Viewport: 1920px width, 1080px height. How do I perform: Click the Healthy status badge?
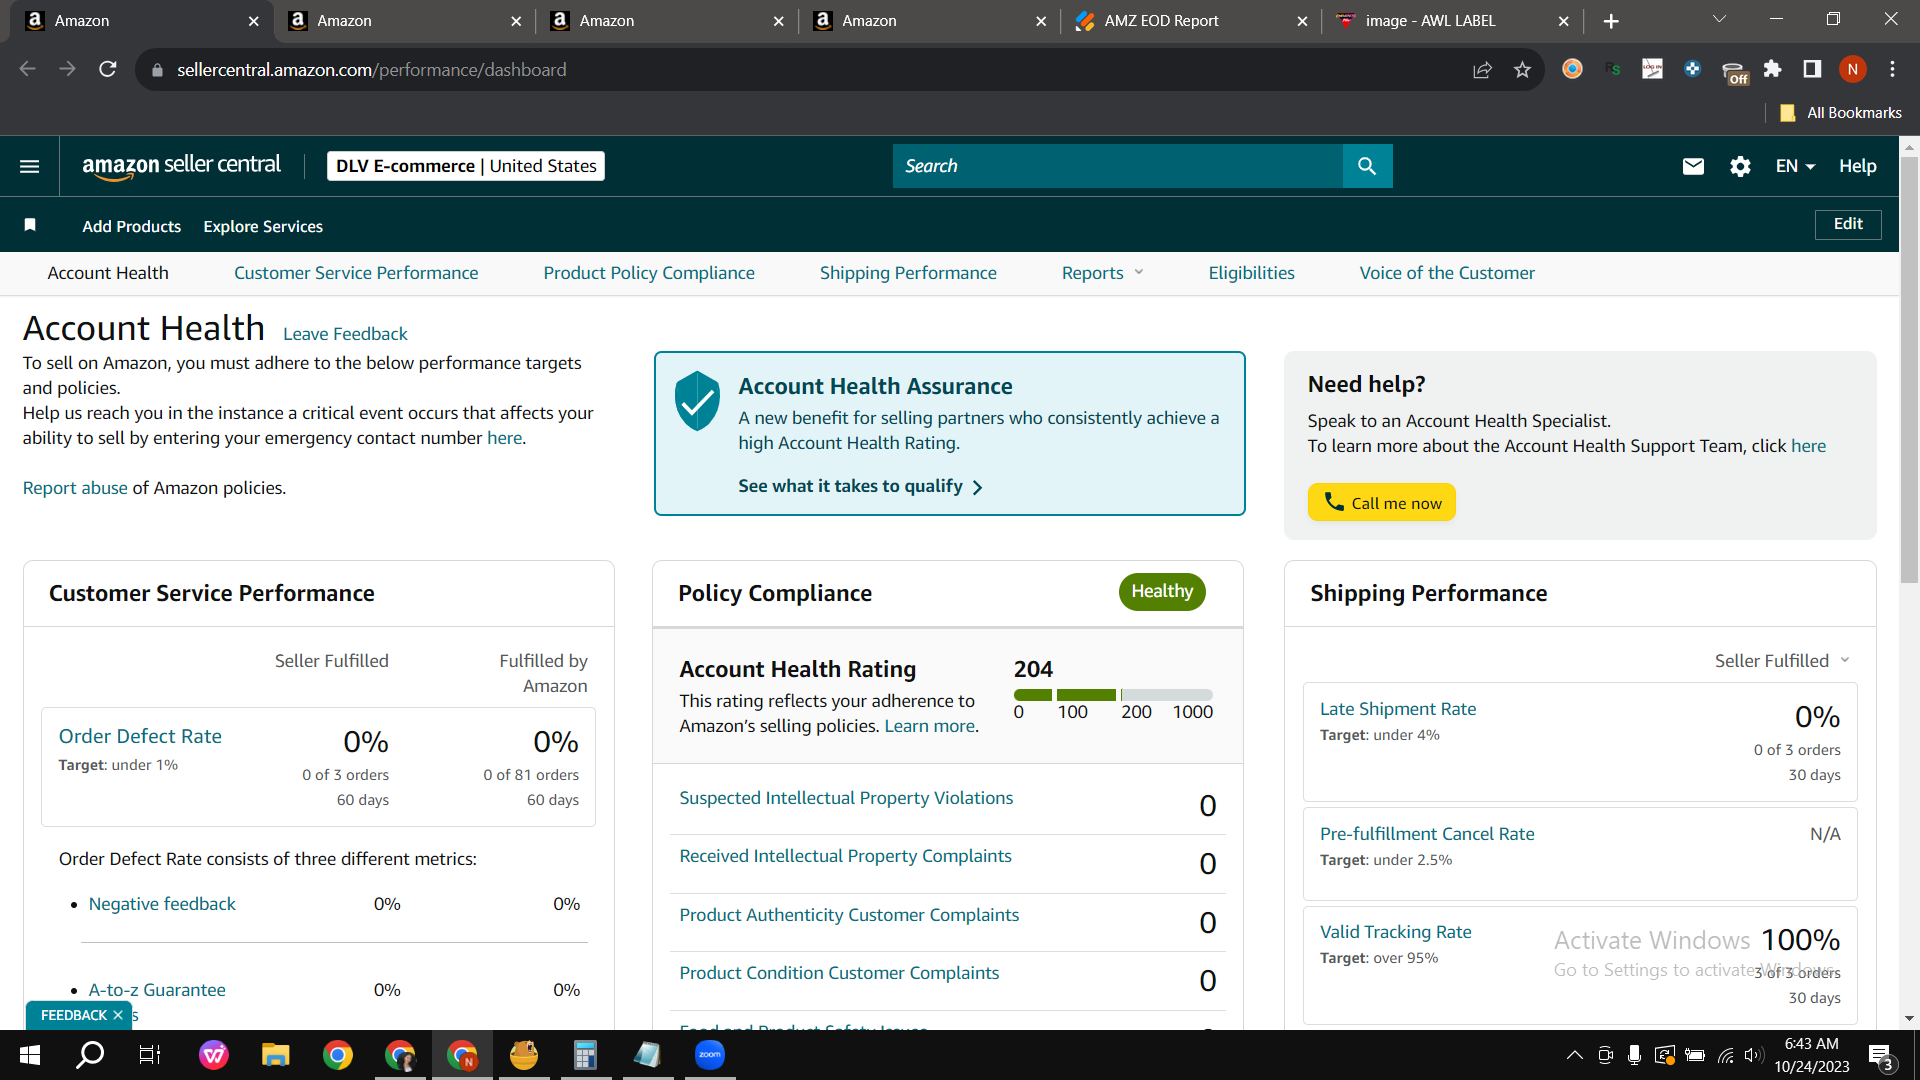(1162, 591)
